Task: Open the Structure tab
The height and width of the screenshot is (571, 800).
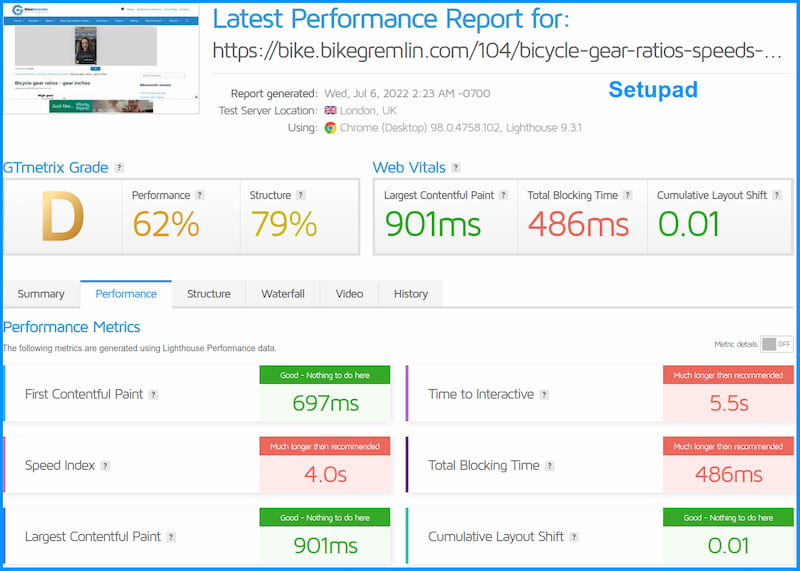Action: 209,294
